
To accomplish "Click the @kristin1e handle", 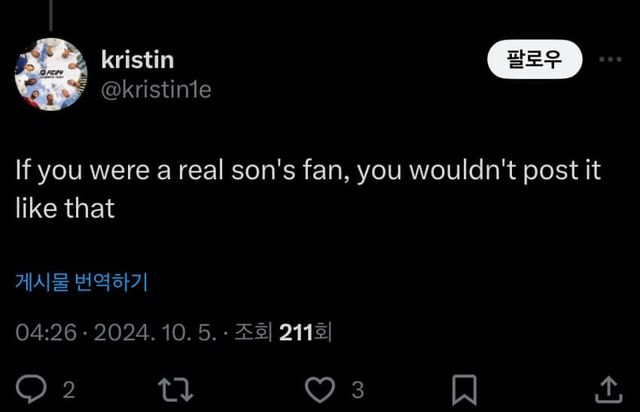I will (156, 89).
